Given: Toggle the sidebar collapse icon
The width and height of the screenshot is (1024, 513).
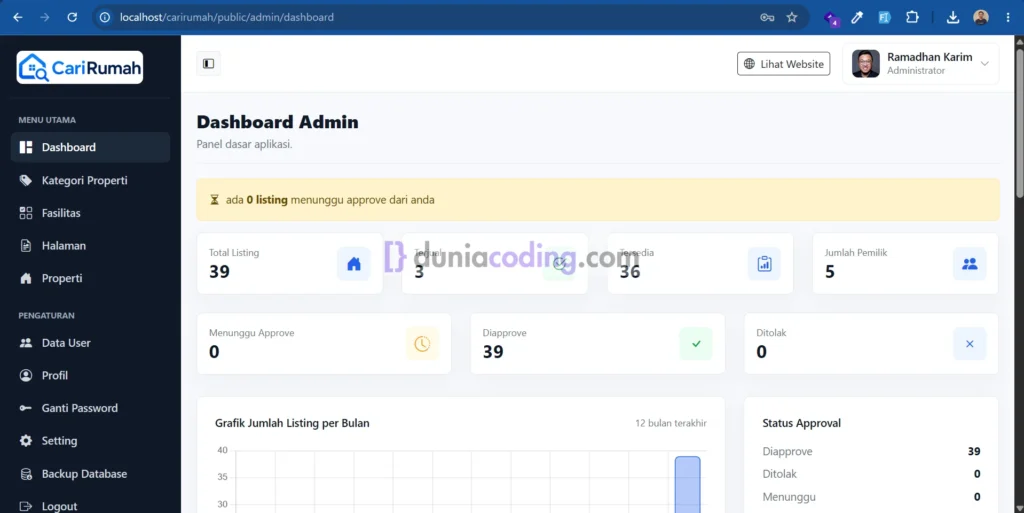Looking at the screenshot, I should click(x=208, y=63).
